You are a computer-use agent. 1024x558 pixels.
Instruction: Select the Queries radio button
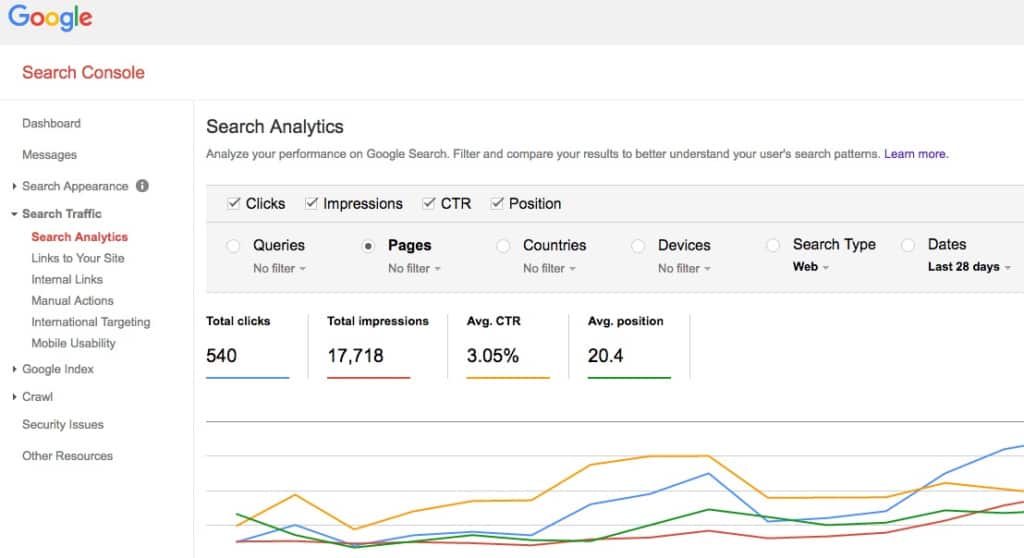(x=233, y=246)
